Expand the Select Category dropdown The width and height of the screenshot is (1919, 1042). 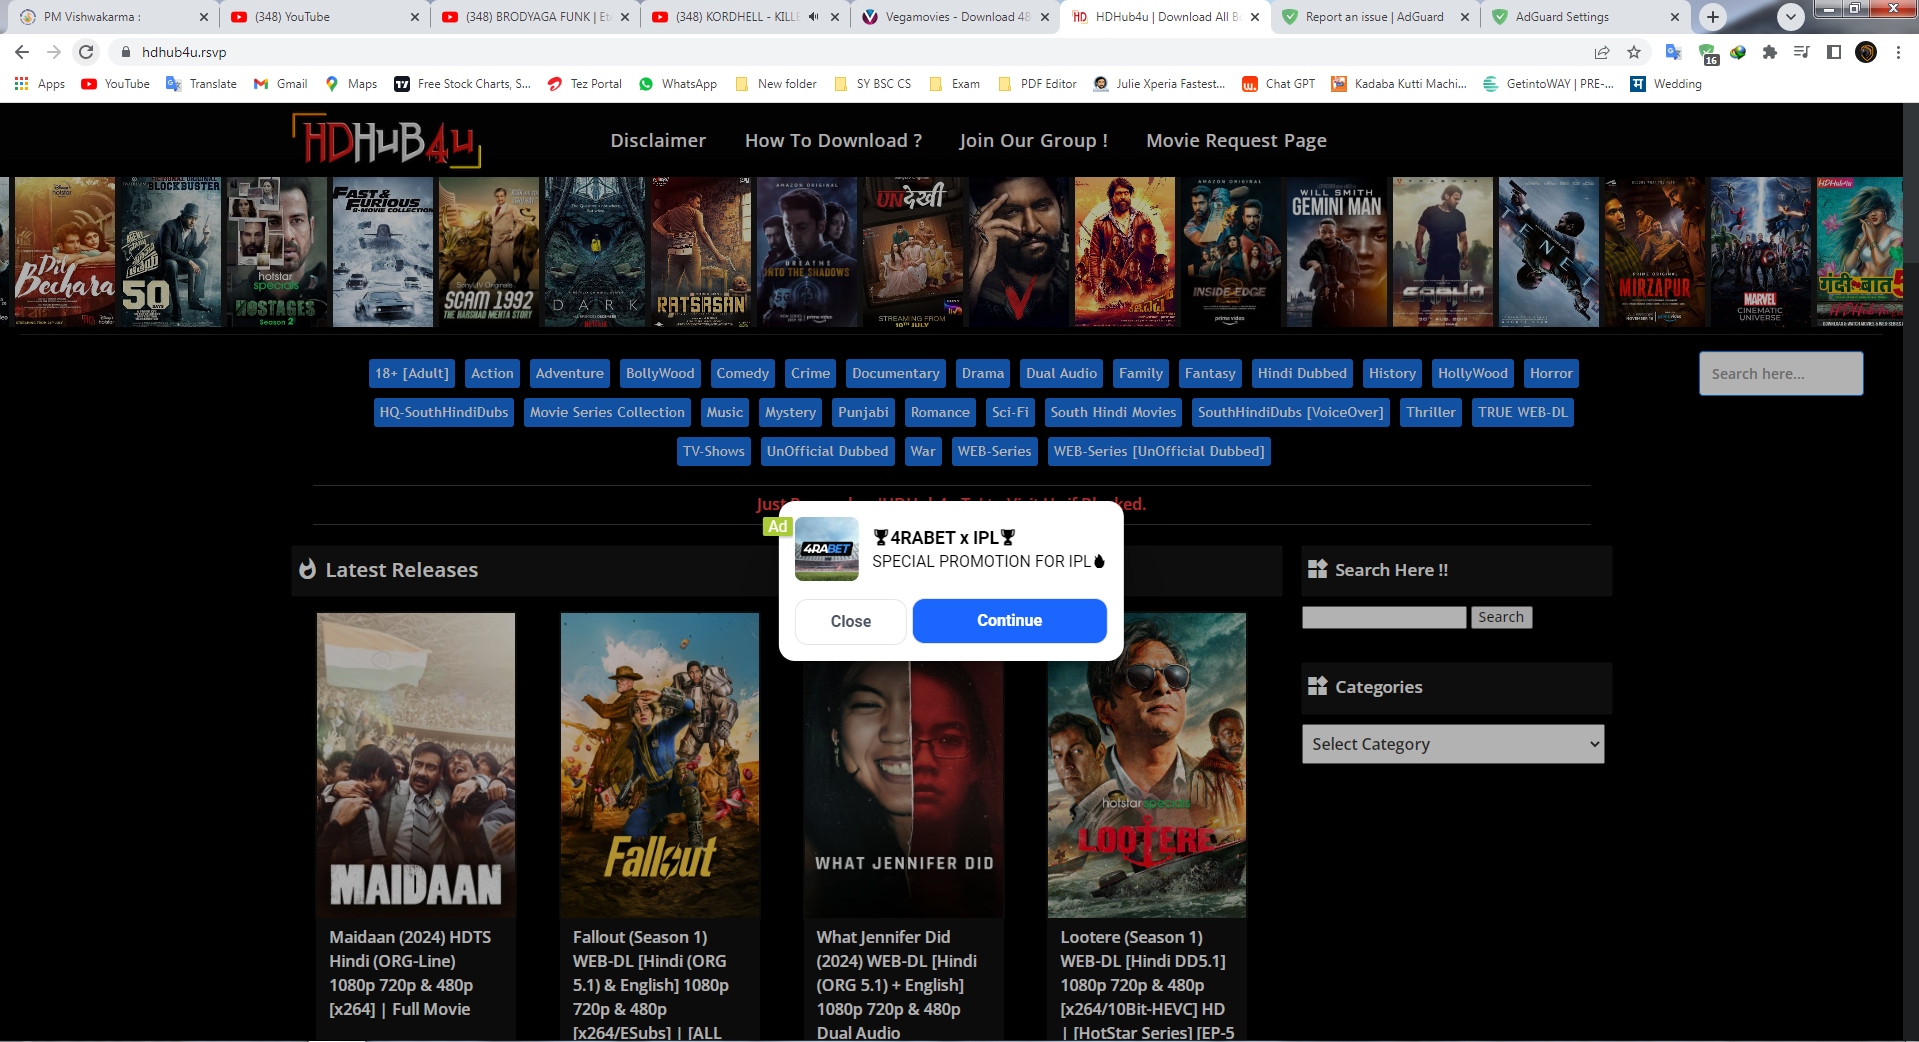click(1453, 744)
